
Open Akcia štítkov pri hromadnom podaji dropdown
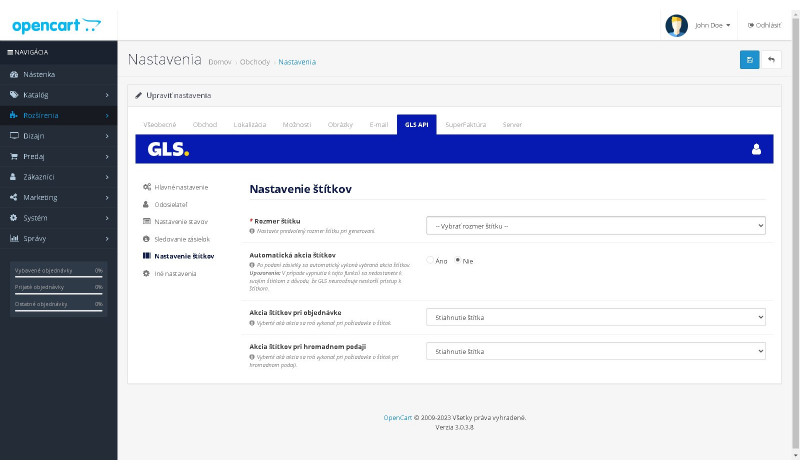596,351
